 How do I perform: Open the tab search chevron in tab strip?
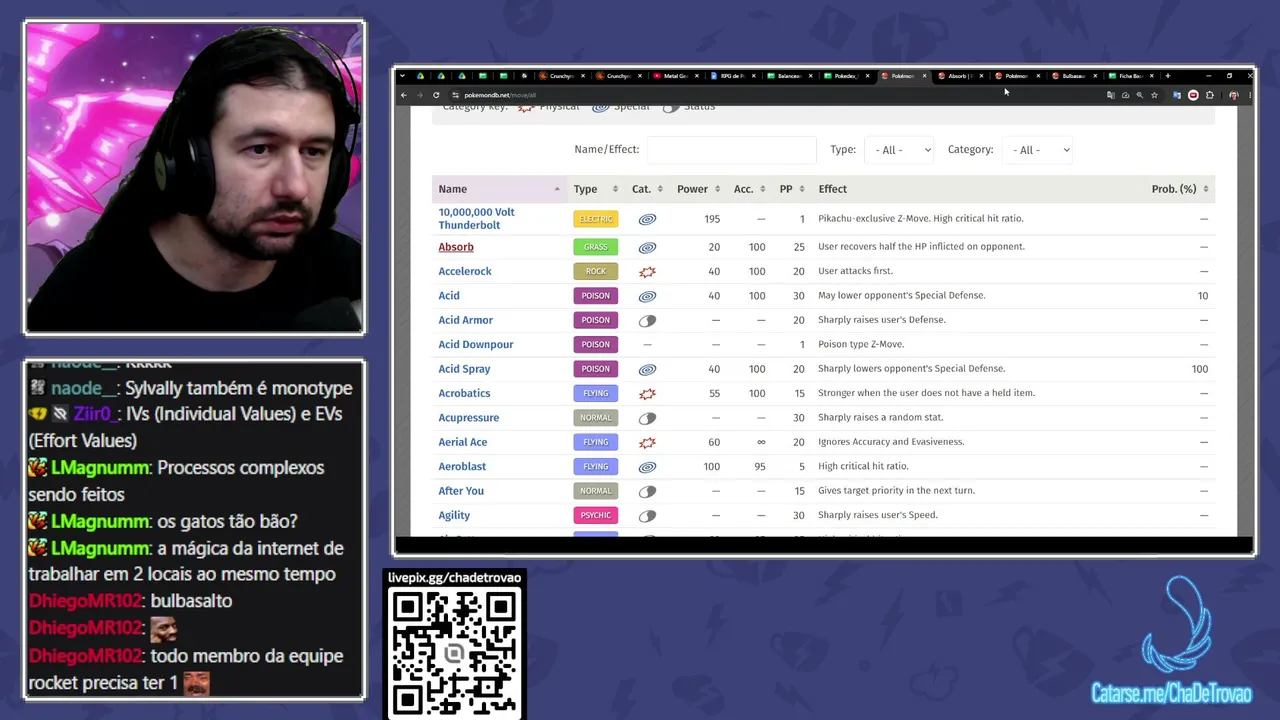[403, 76]
